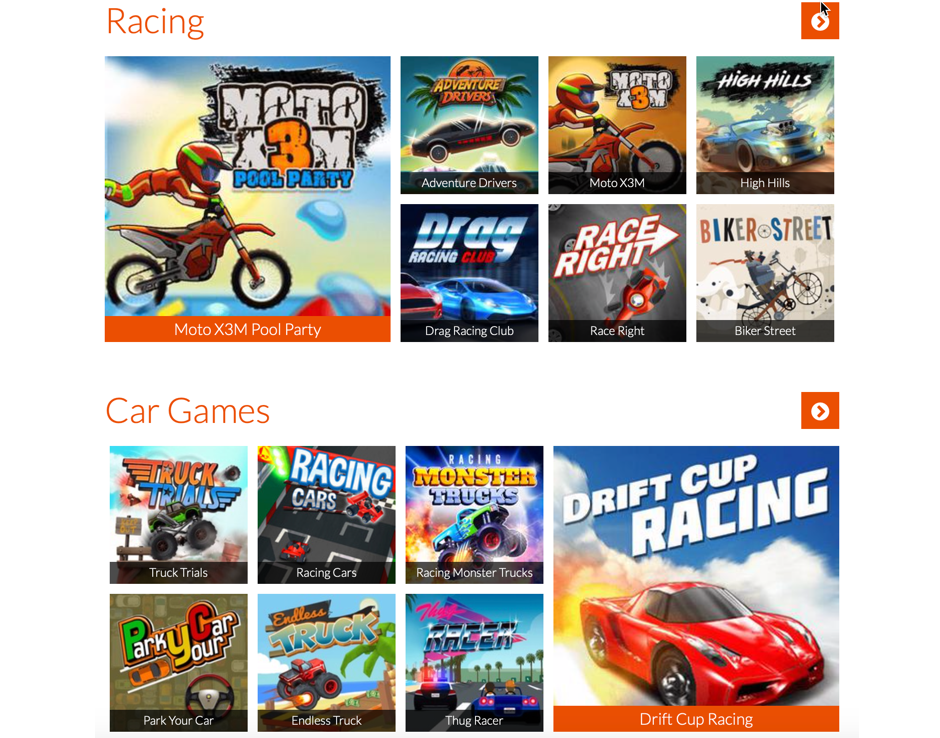Select the Thug Racer game tile

tap(474, 662)
